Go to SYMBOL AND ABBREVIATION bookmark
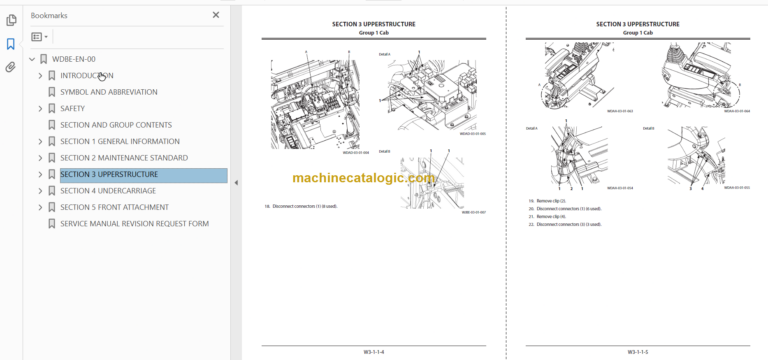The height and width of the screenshot is (360, 768). (109, 92)
